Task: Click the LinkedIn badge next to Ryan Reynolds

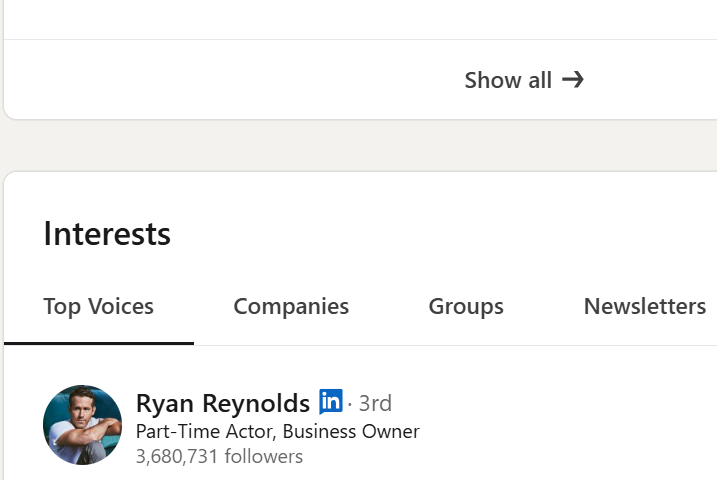Action: coord(330,402)
